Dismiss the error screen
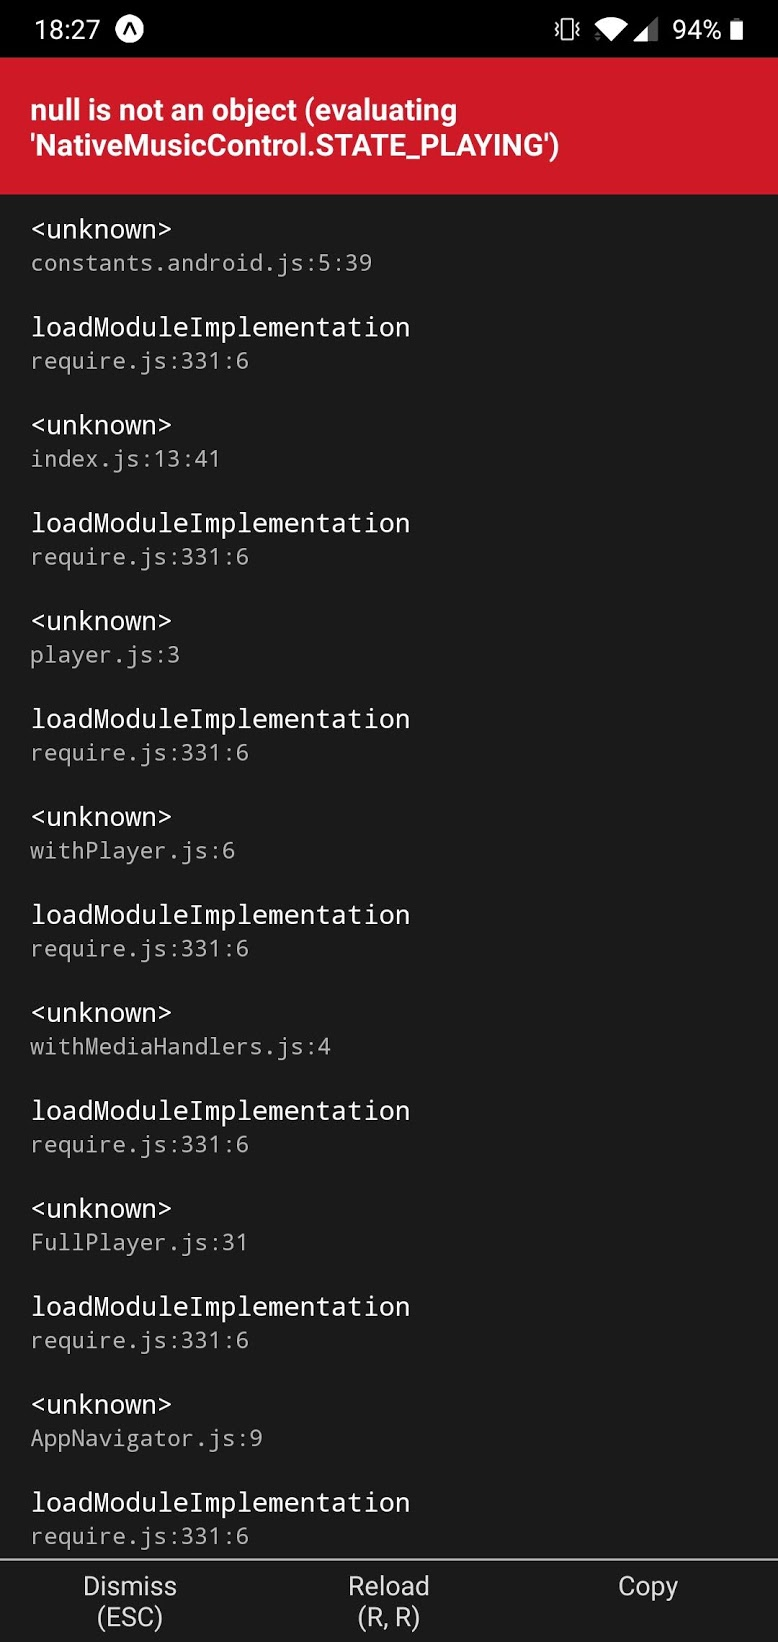 coord(130,1600)
